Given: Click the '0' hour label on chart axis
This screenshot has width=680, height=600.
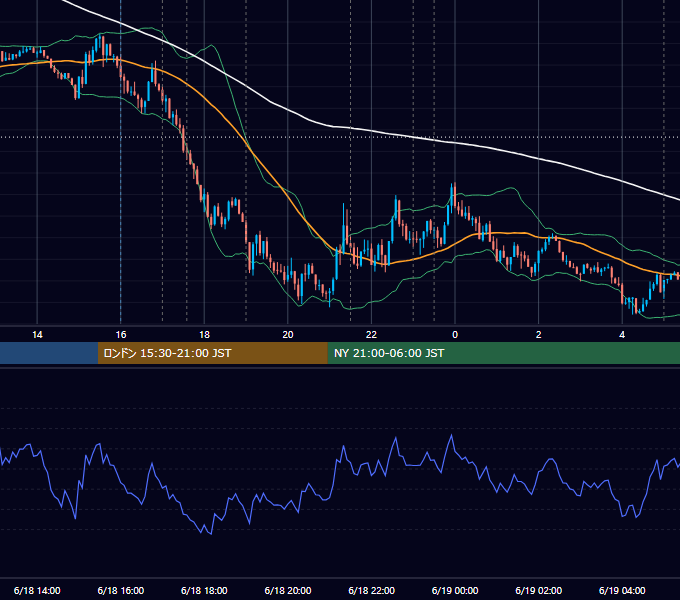Looking at the screenshot, I should tap(455, 335).
